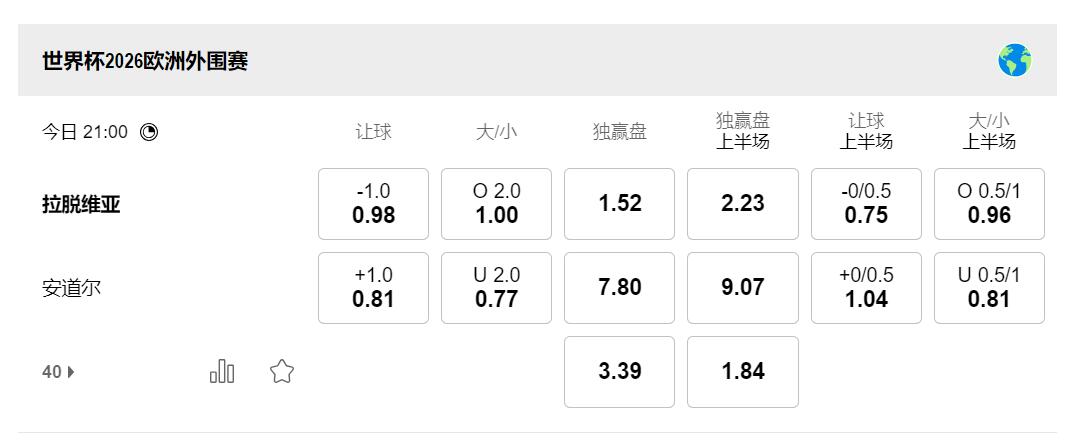
Task: Pick first-half Under 0.5/1 at 0.81
Action: (x=989, y=288)
